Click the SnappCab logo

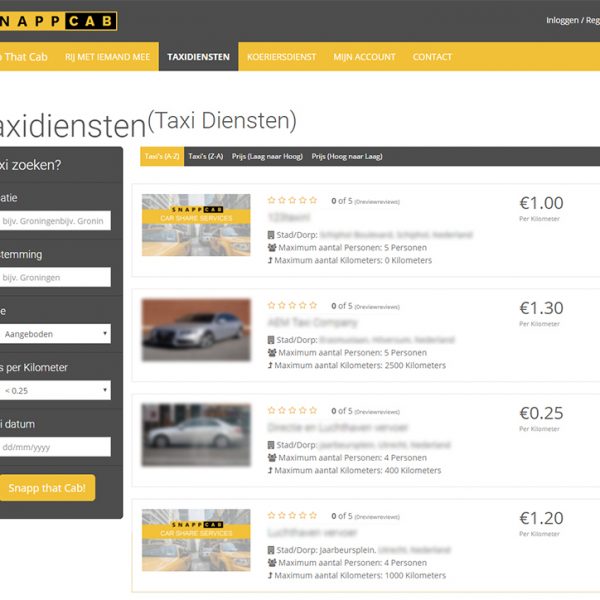pos(58,21)
